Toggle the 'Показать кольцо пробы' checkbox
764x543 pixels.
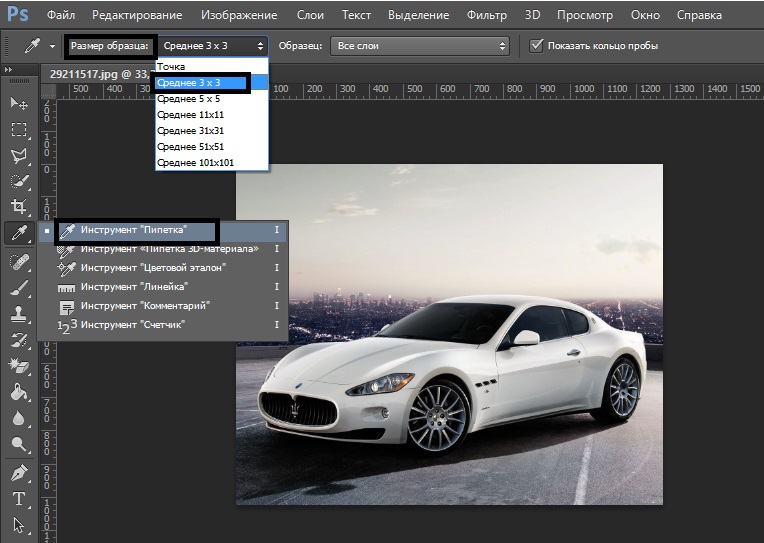pos(537,45)
